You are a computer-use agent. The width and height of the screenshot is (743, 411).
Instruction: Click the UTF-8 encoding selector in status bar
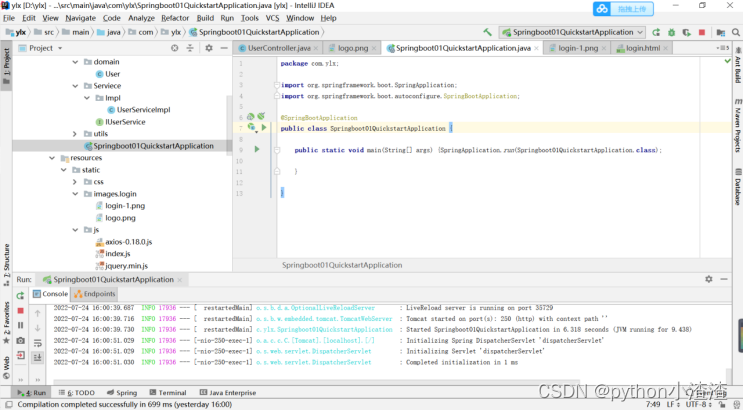698,404
